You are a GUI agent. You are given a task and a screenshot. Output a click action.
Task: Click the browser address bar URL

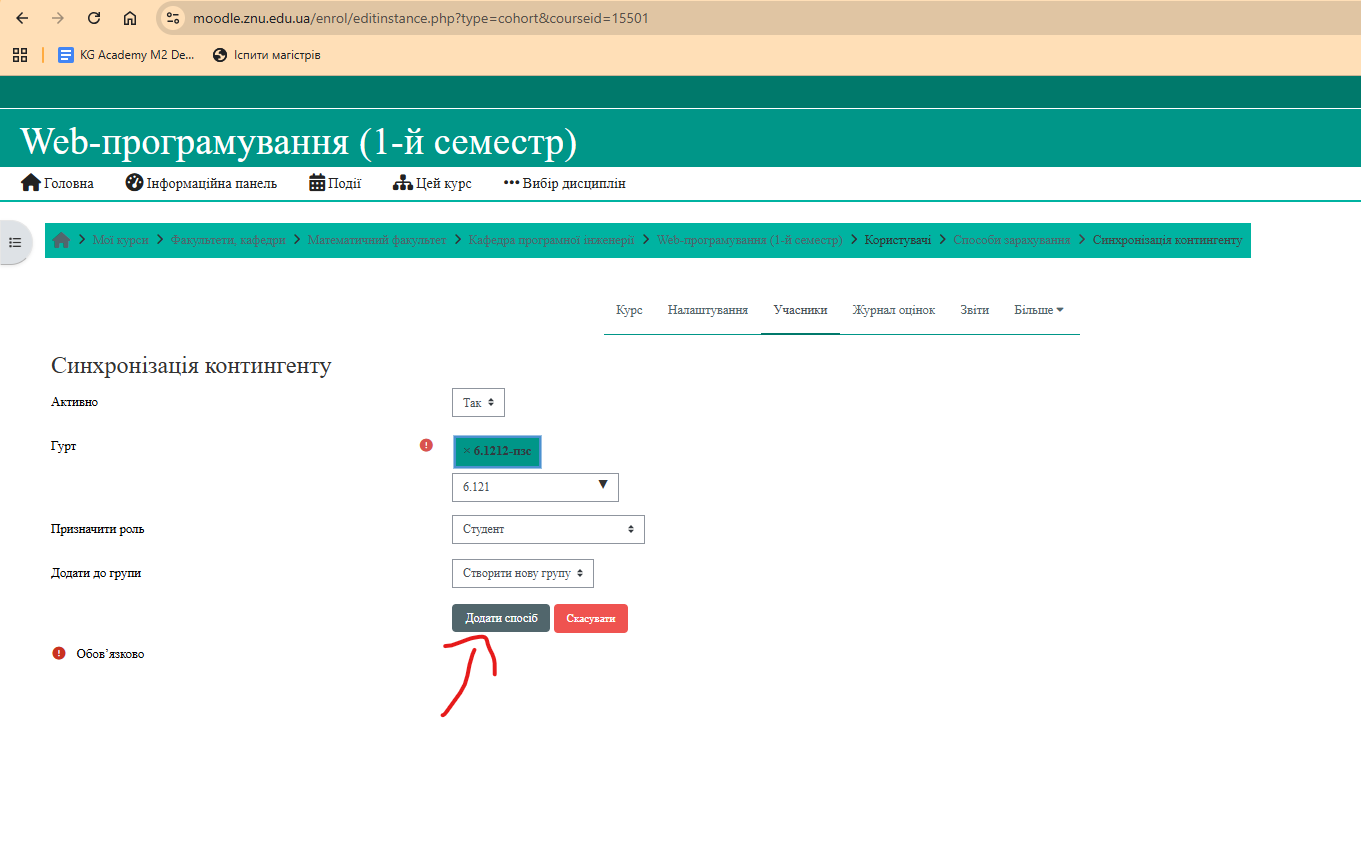click(x=420, y=18)
